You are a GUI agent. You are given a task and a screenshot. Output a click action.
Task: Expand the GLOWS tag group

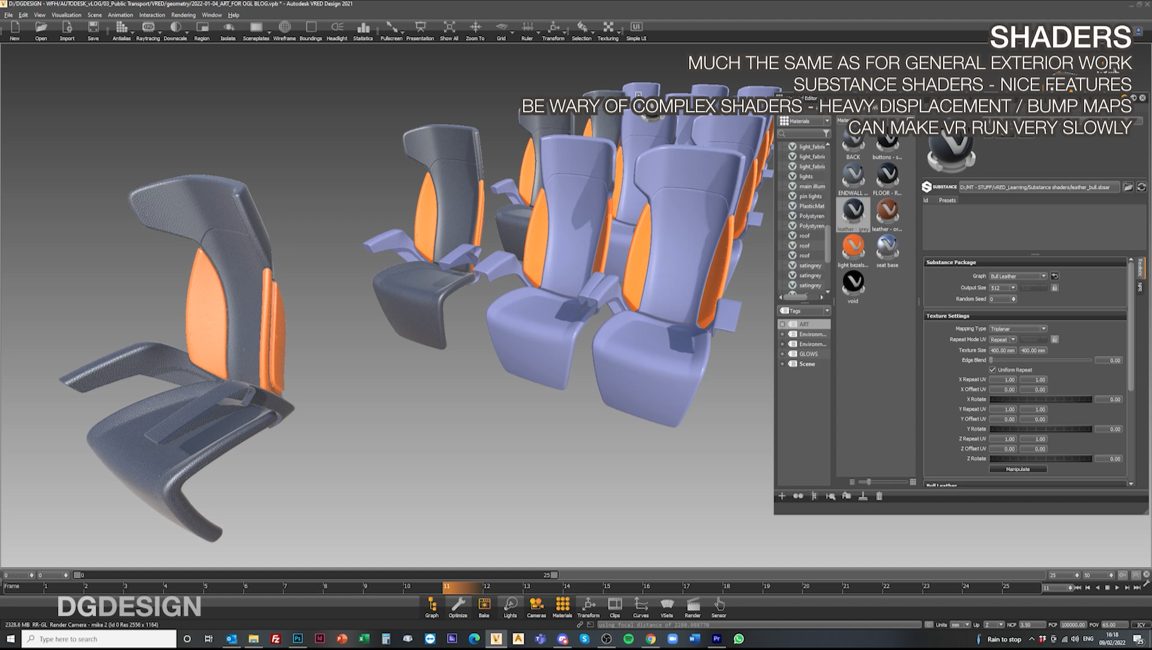click(784, 353)
